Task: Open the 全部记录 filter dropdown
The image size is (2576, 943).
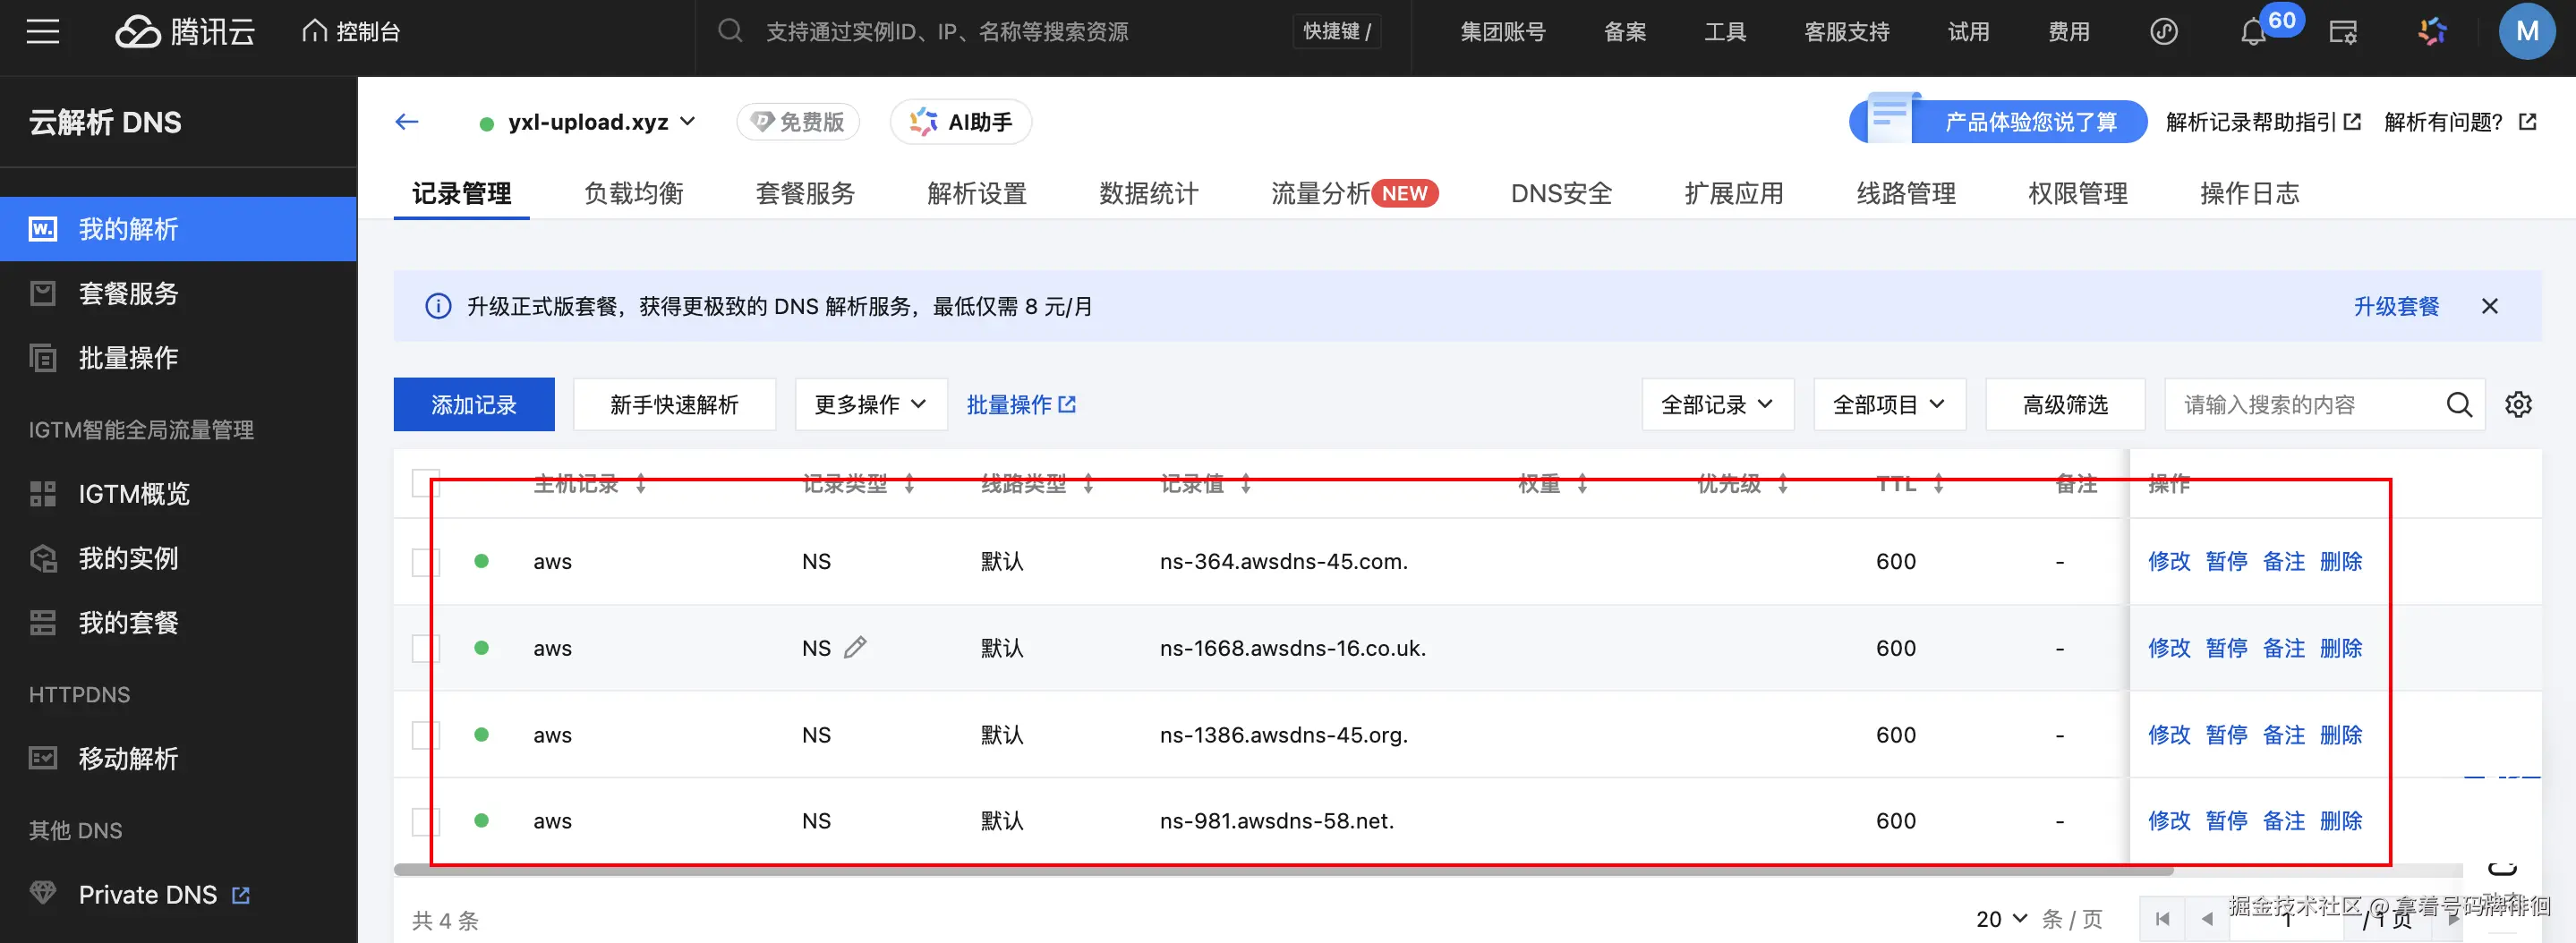Action: coord(1718,405)
